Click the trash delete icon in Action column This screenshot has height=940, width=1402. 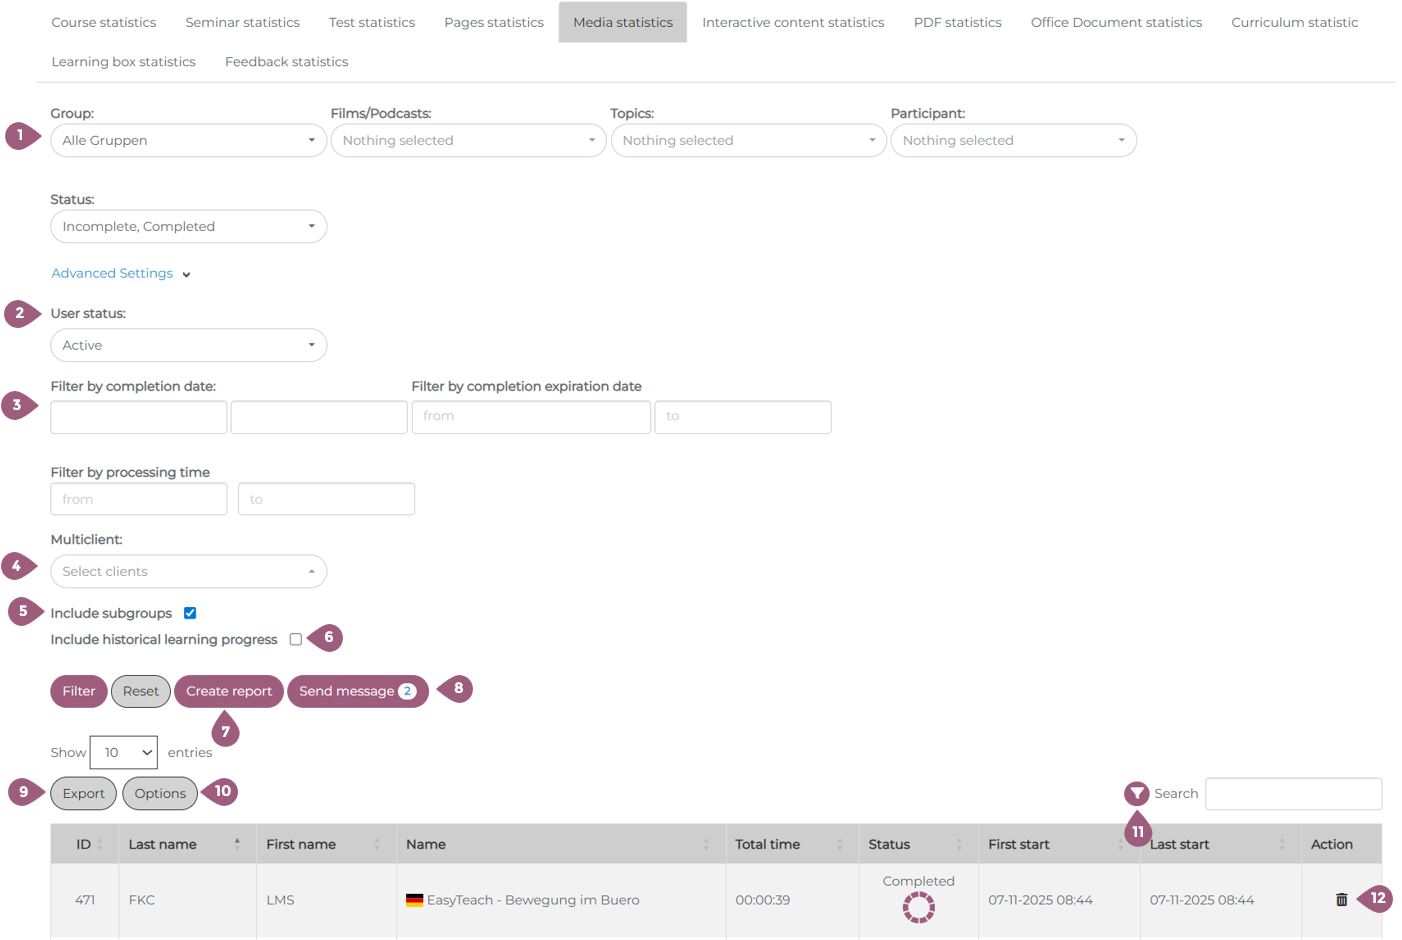[1341, 900]
